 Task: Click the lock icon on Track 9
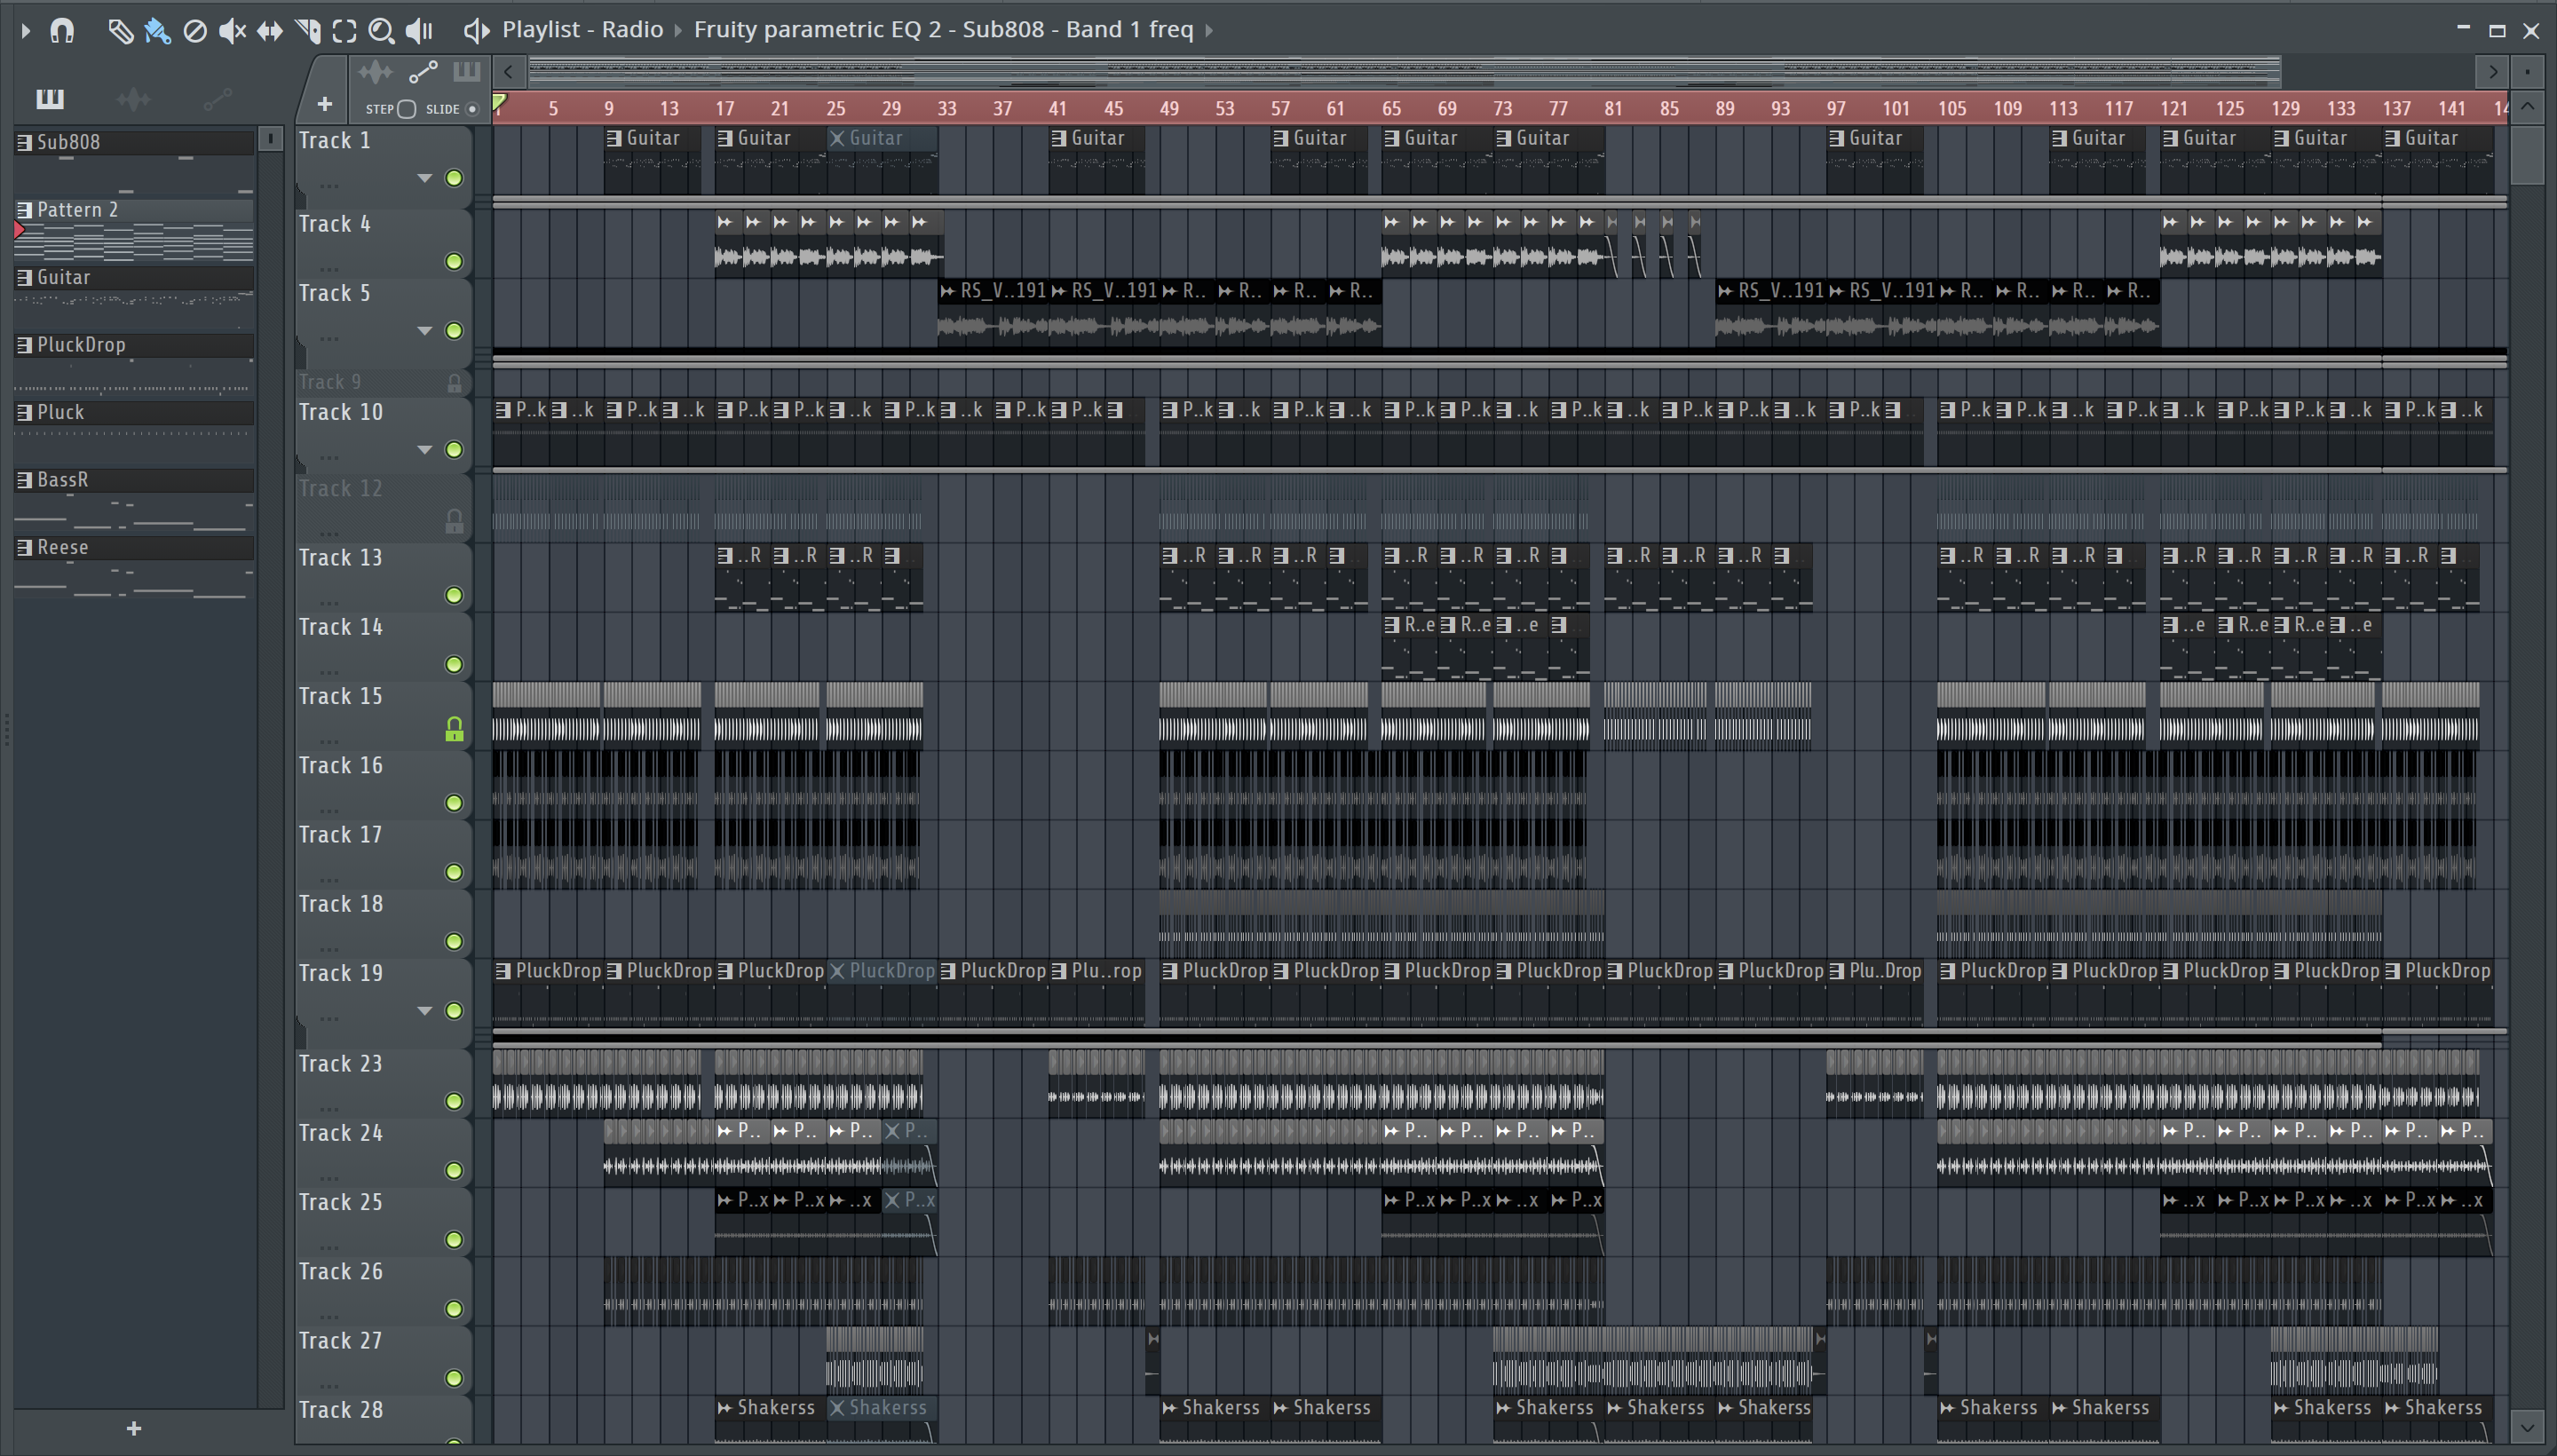point(454,383)
